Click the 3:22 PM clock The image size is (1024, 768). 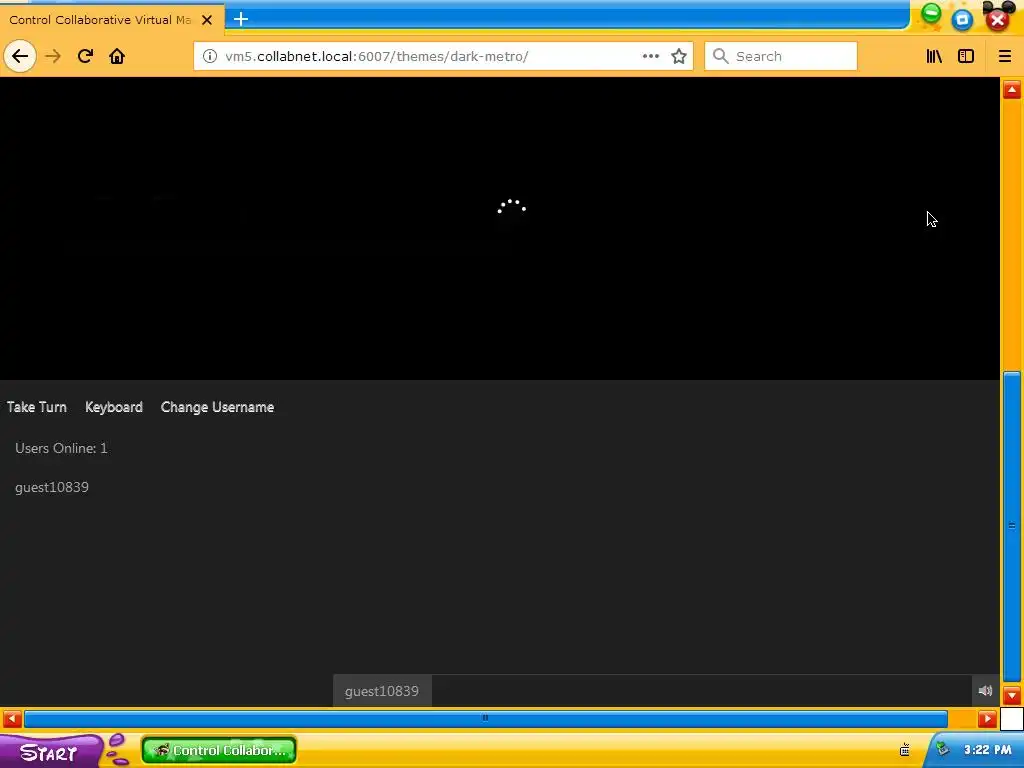[987, 750]
